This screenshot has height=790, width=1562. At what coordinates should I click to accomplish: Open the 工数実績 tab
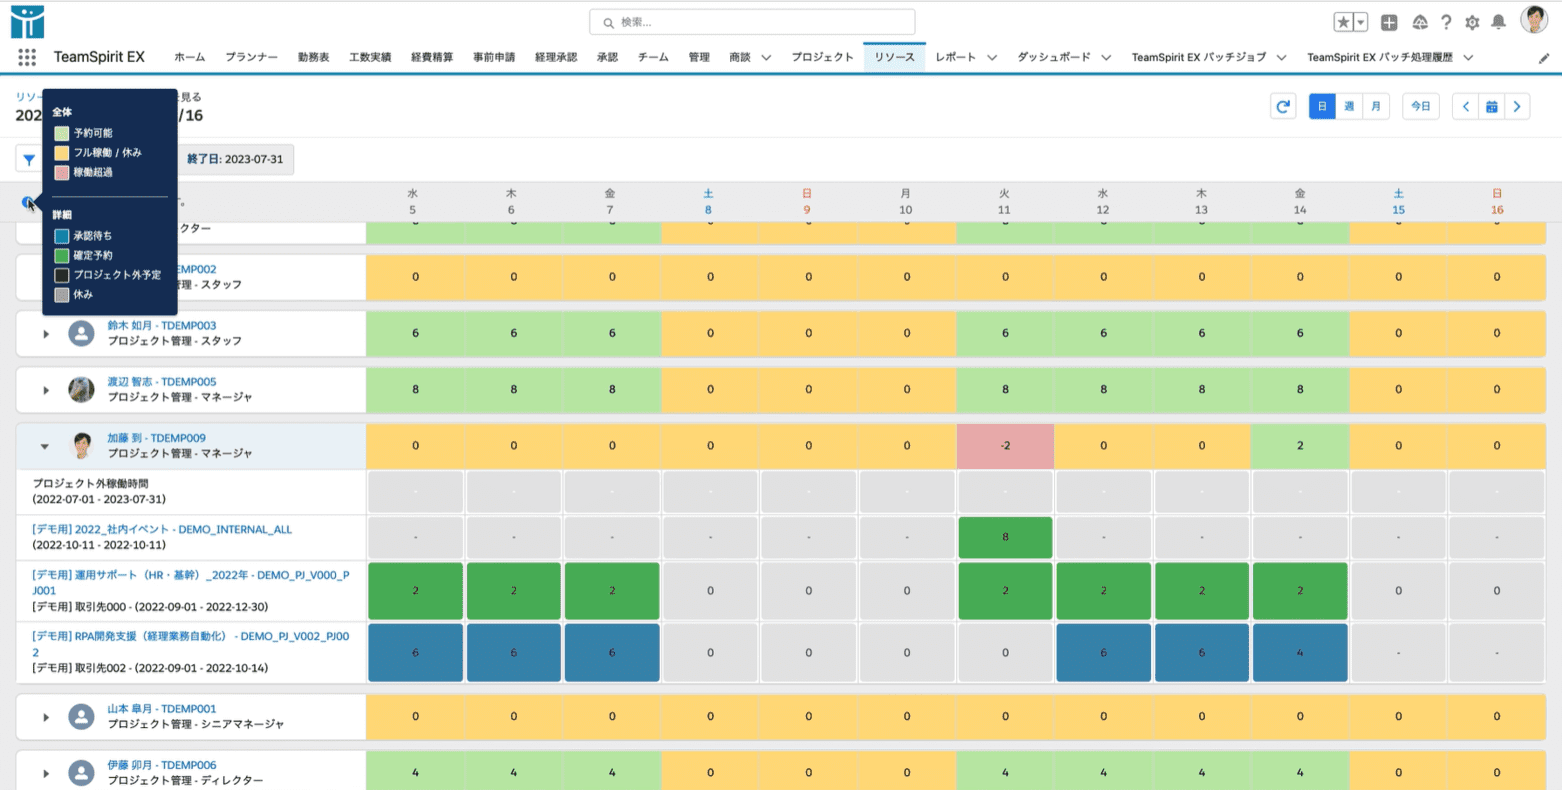370,57
